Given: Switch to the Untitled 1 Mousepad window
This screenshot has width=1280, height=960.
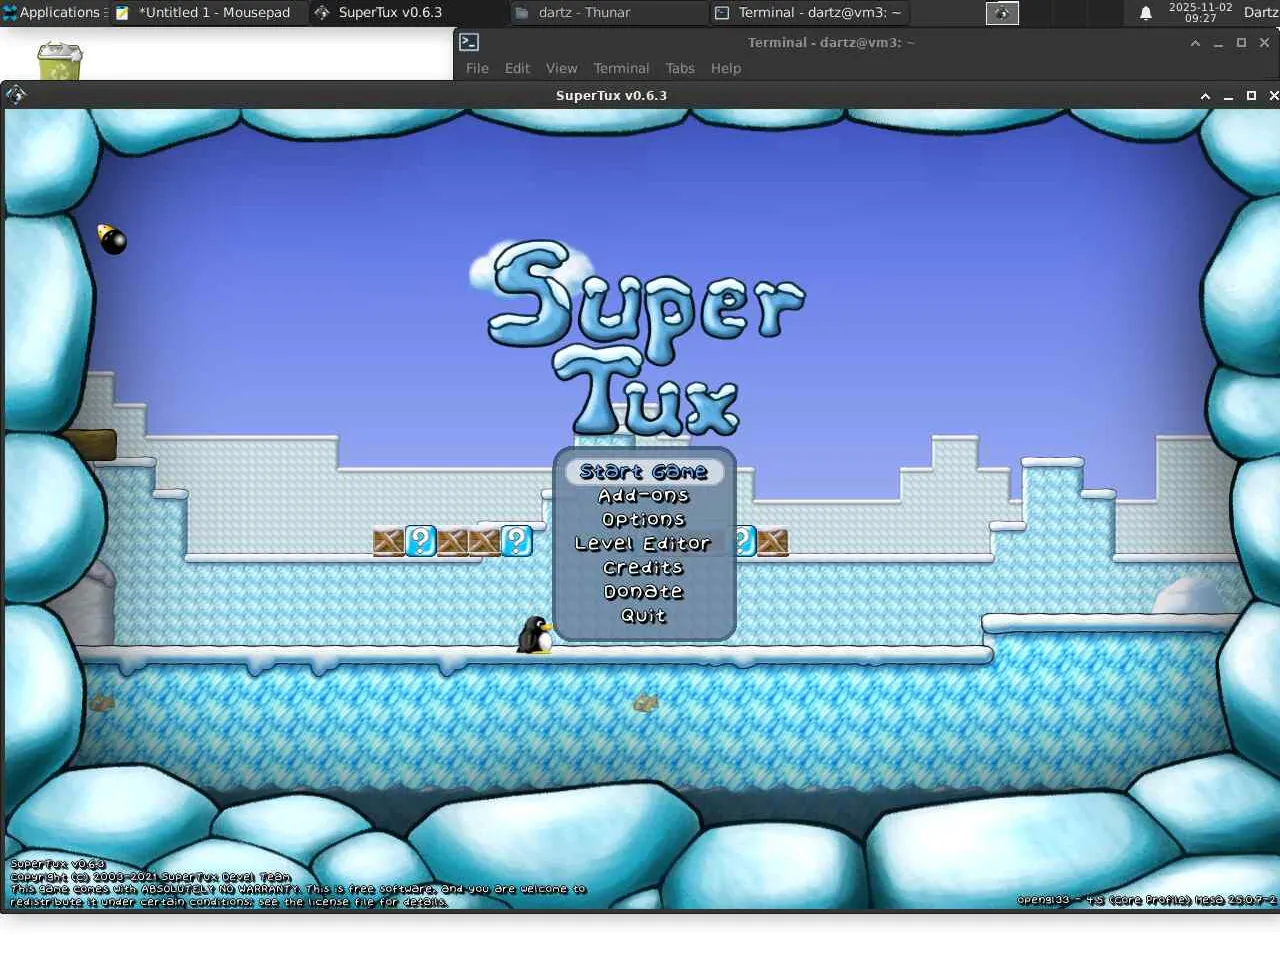Looking at the screenshot, I should pos(205,13).
